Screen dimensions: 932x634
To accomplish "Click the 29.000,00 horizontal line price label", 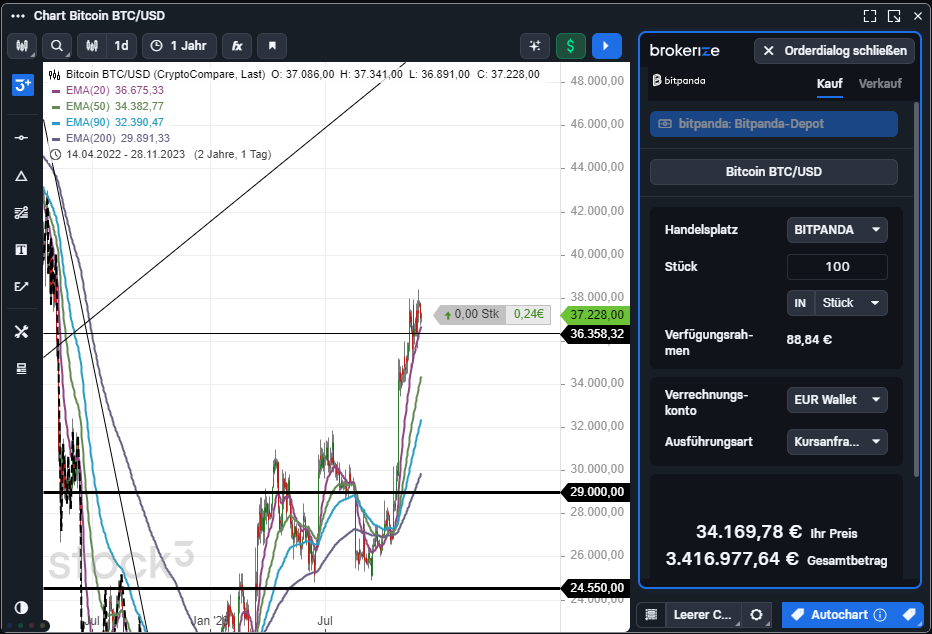I will coord(596,492).
